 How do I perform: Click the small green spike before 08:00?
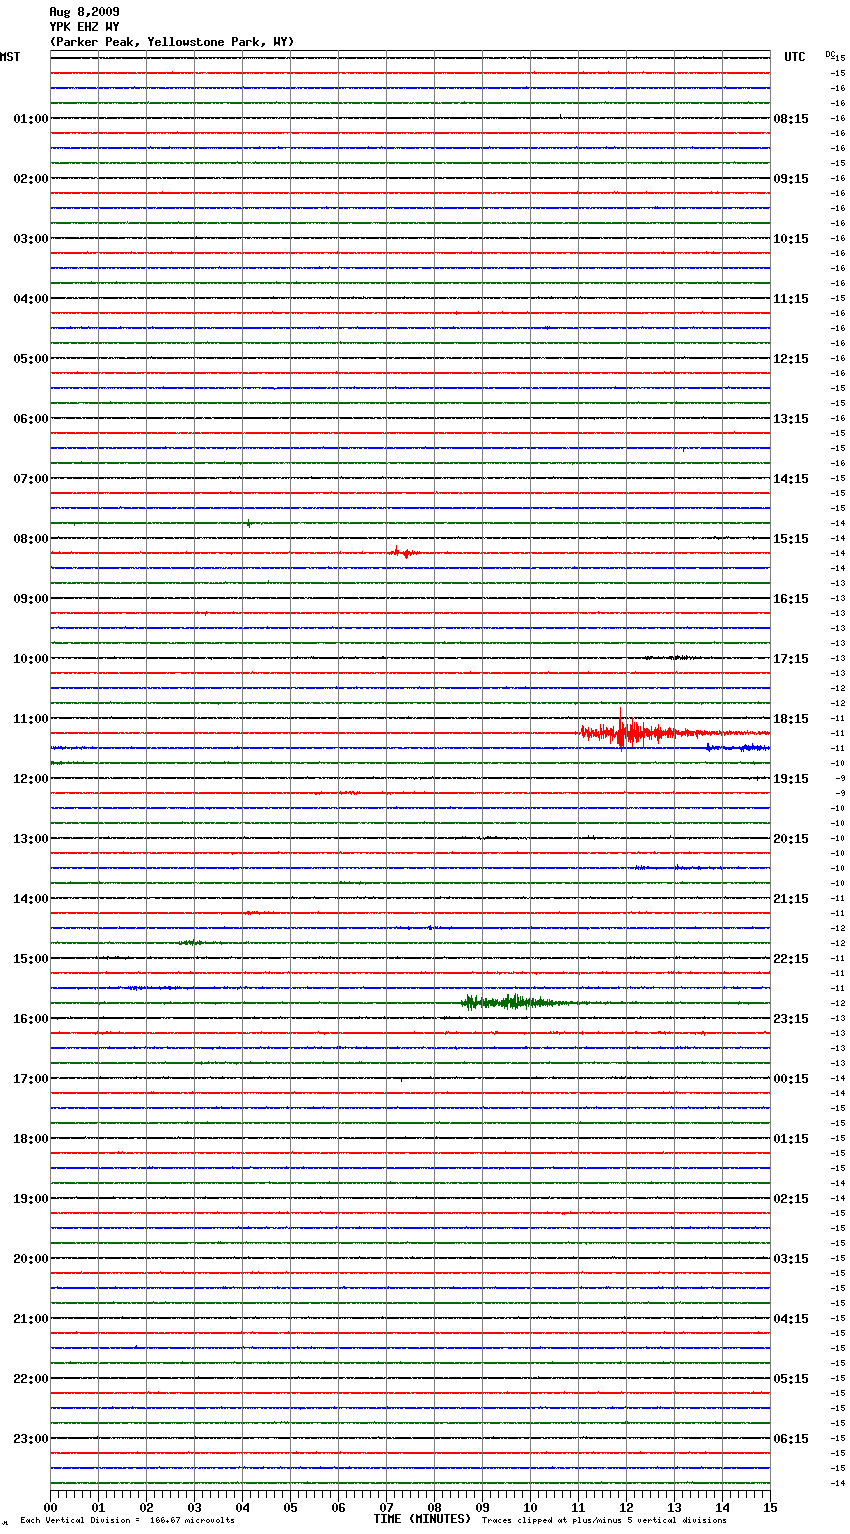(248, 523)
